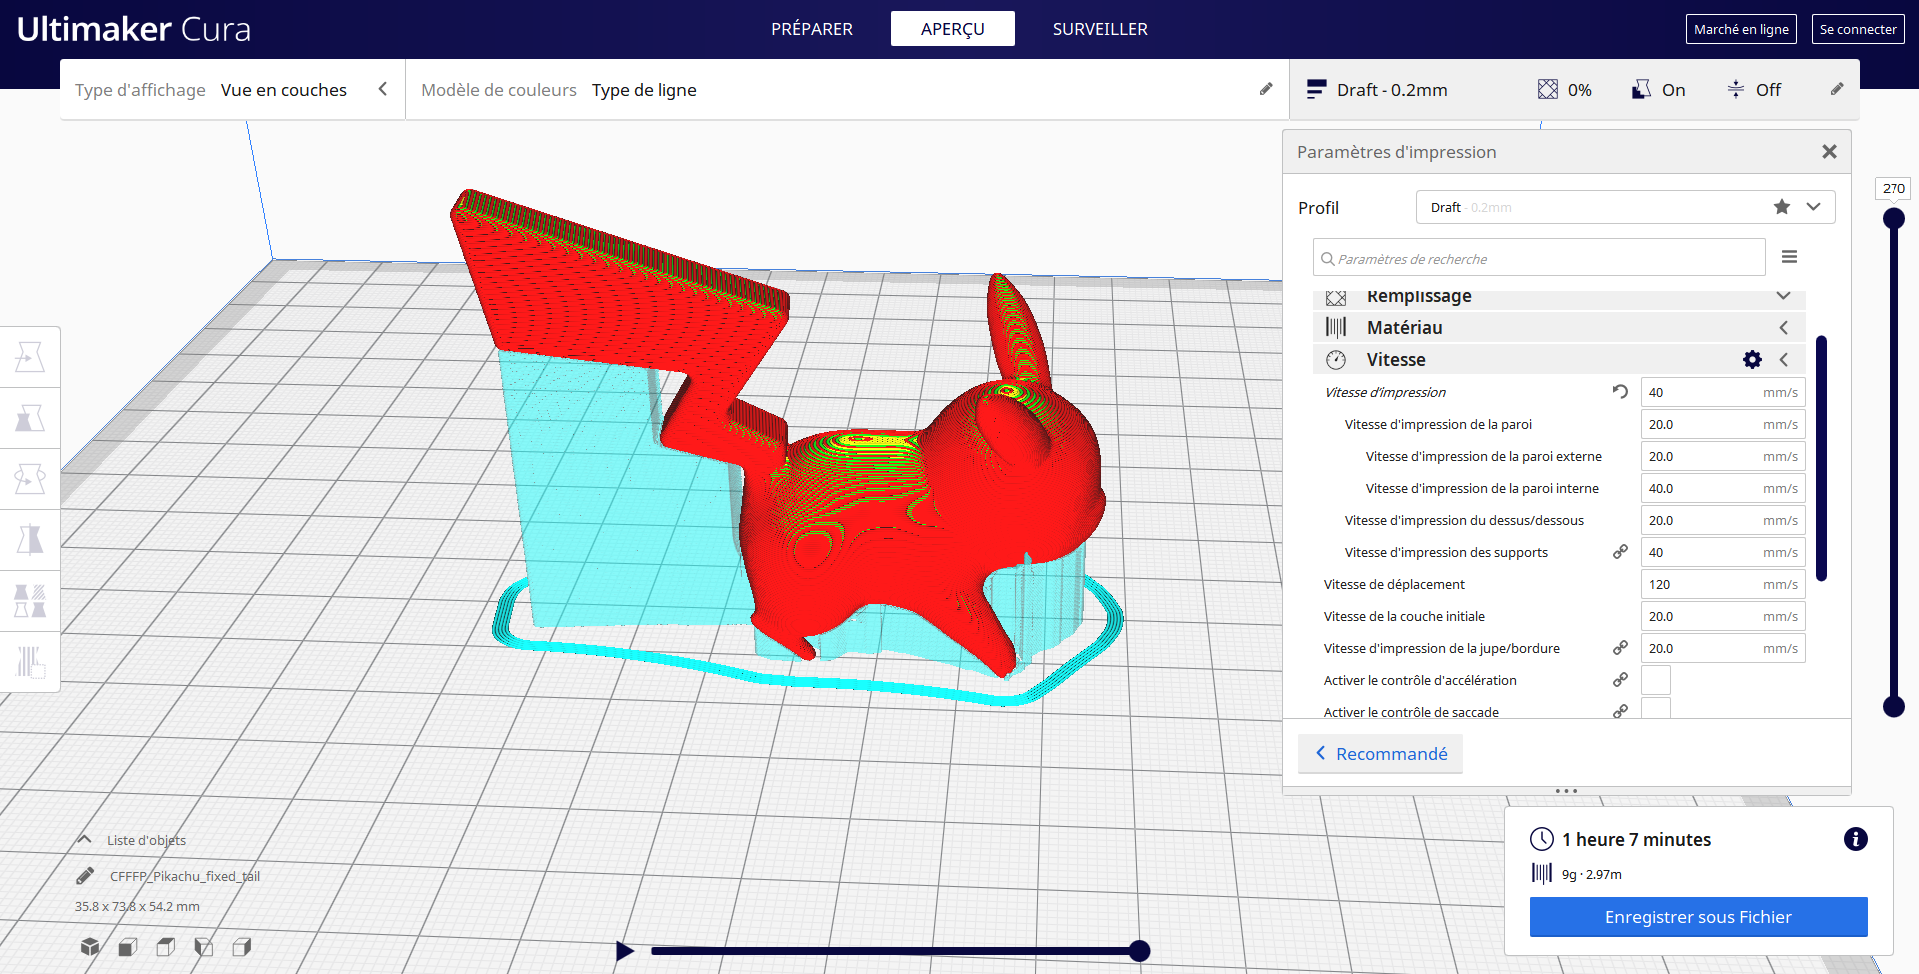The image size is (1919, 974).
Task: Open the Vitesse section settings gear
Action: [1751, 359]
